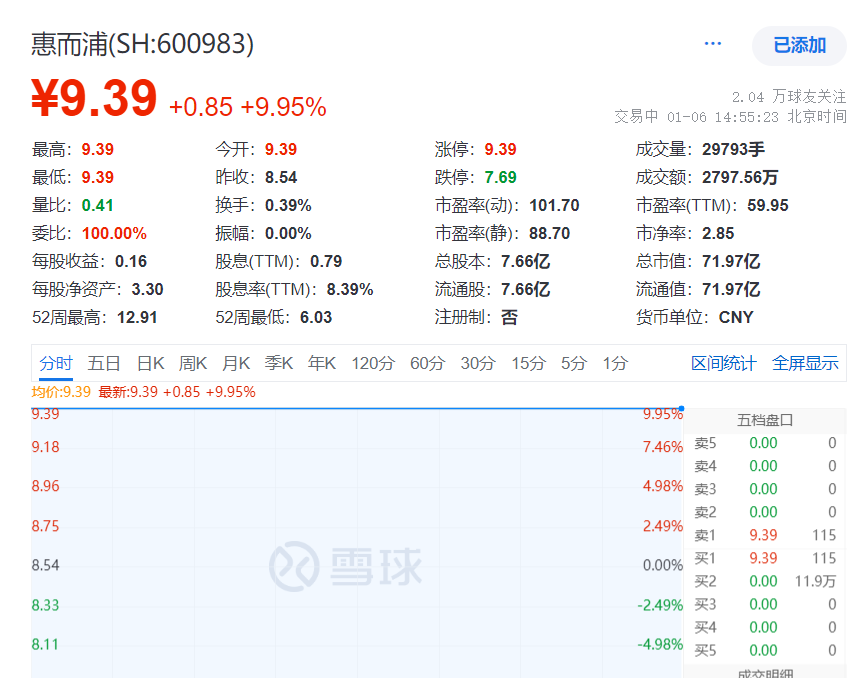Click the 成交量 value 29793手
The image size is (859, 678).
pyautogui.click(x=733, y=149)
